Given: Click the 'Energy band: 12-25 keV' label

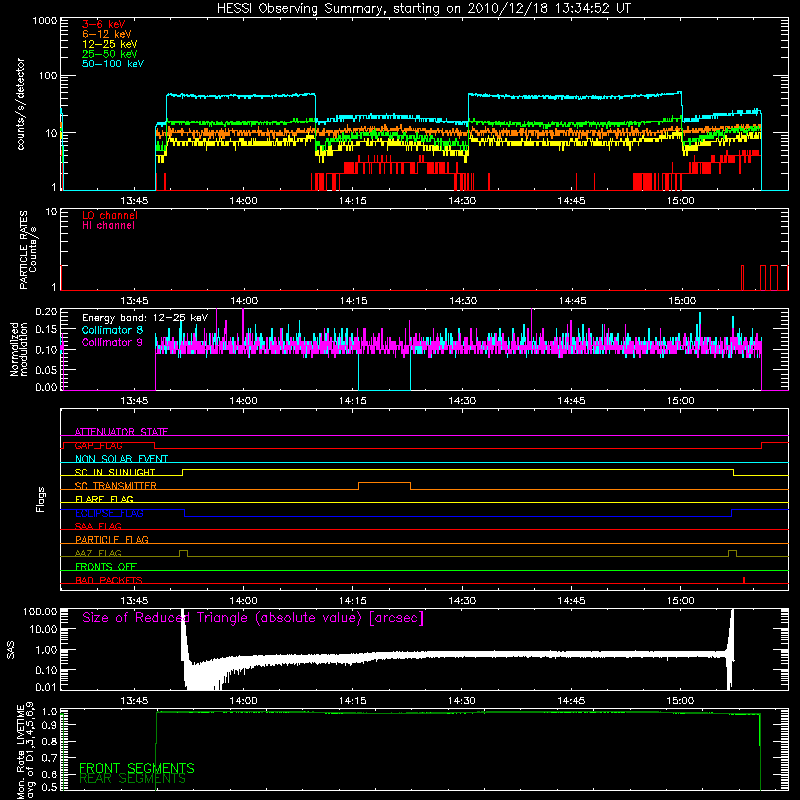Looking at the screenshot, I should point(145,318).
